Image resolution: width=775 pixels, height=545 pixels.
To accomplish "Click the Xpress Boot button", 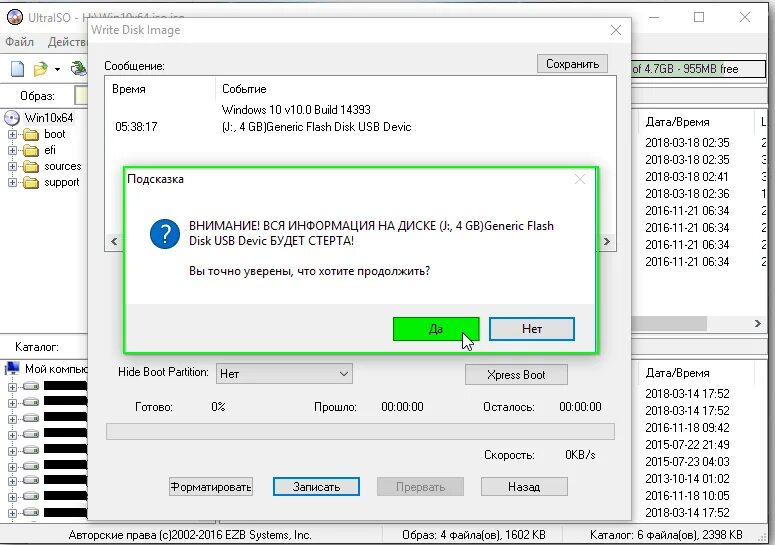I will 516,375.
